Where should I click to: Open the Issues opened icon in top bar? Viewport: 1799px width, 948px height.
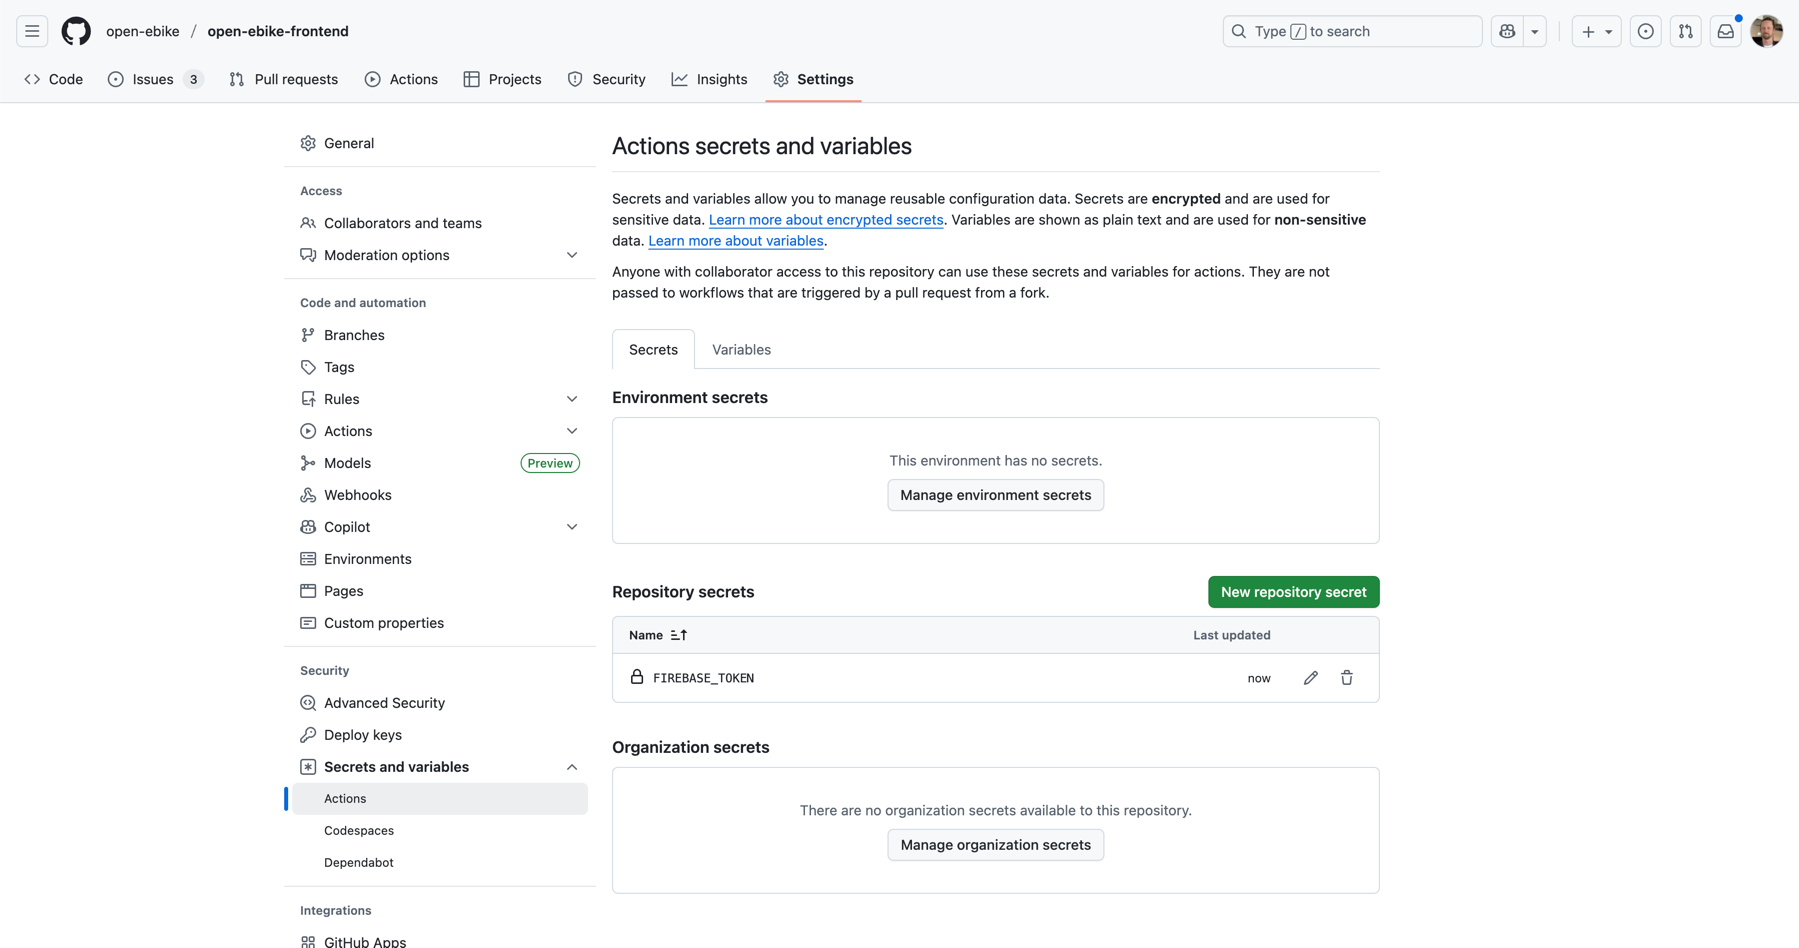(x=1645, y=31)
